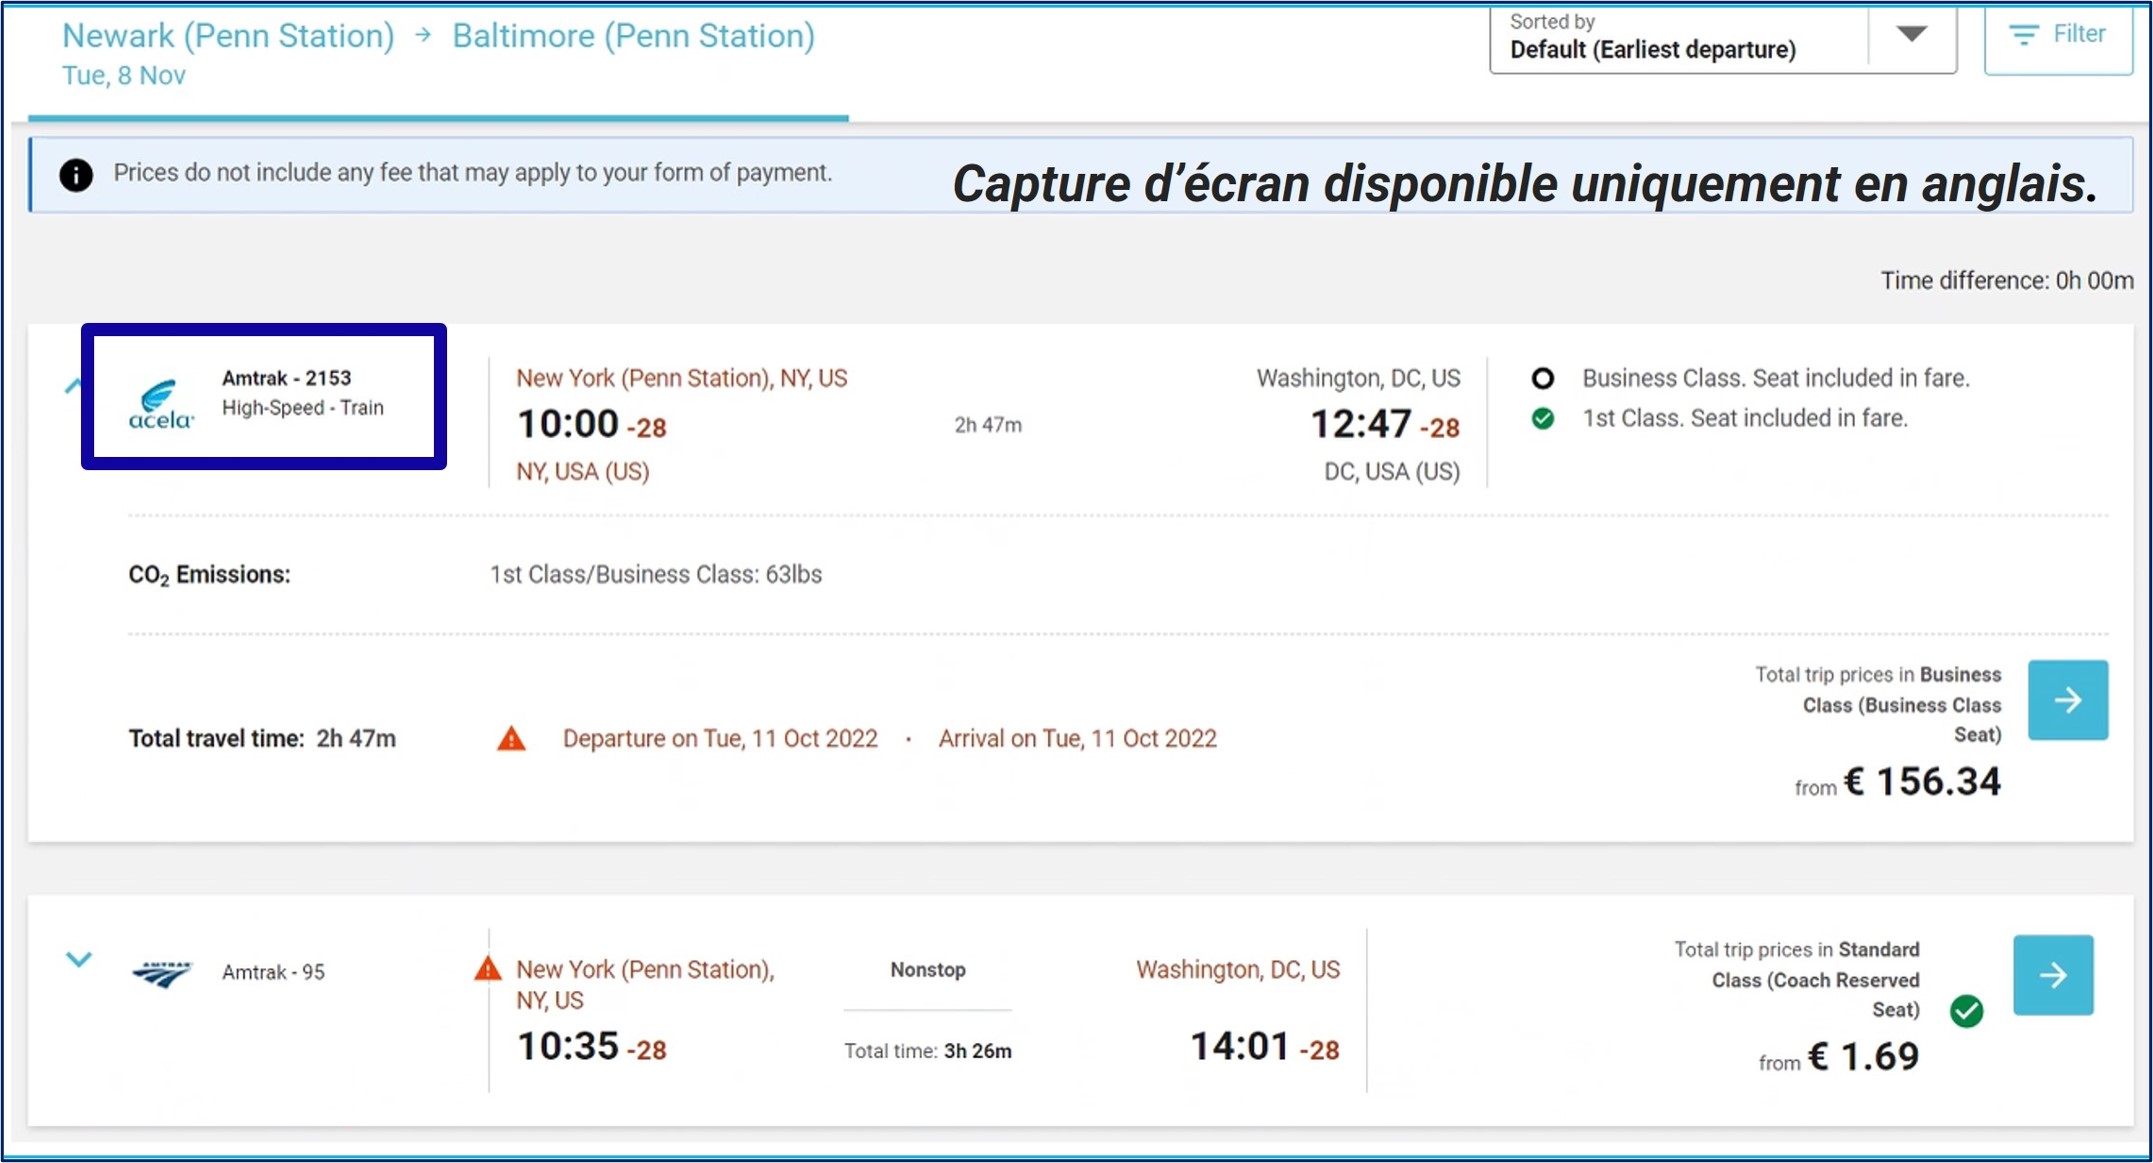The image size is (2153, 1163).
Task: Click the Acela logo icon
Action: click(x=161, y=405)
